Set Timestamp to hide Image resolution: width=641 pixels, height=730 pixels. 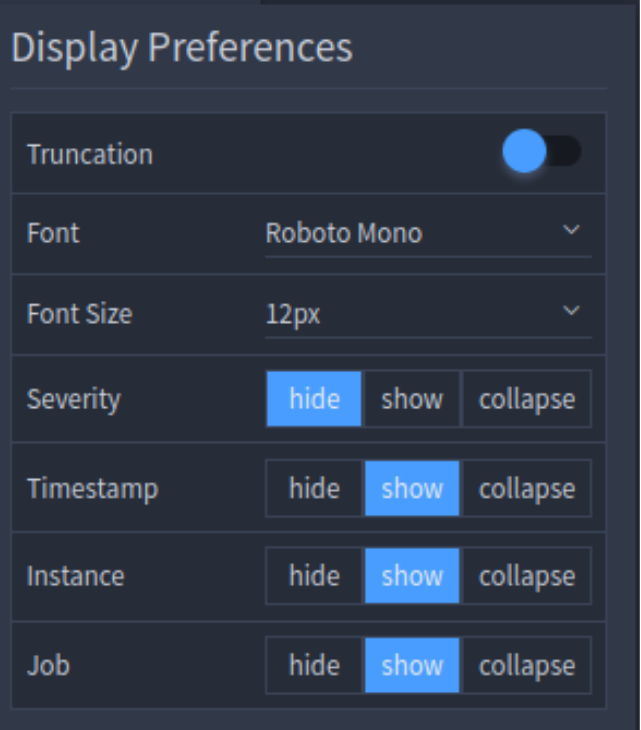[x=314, y=488]
